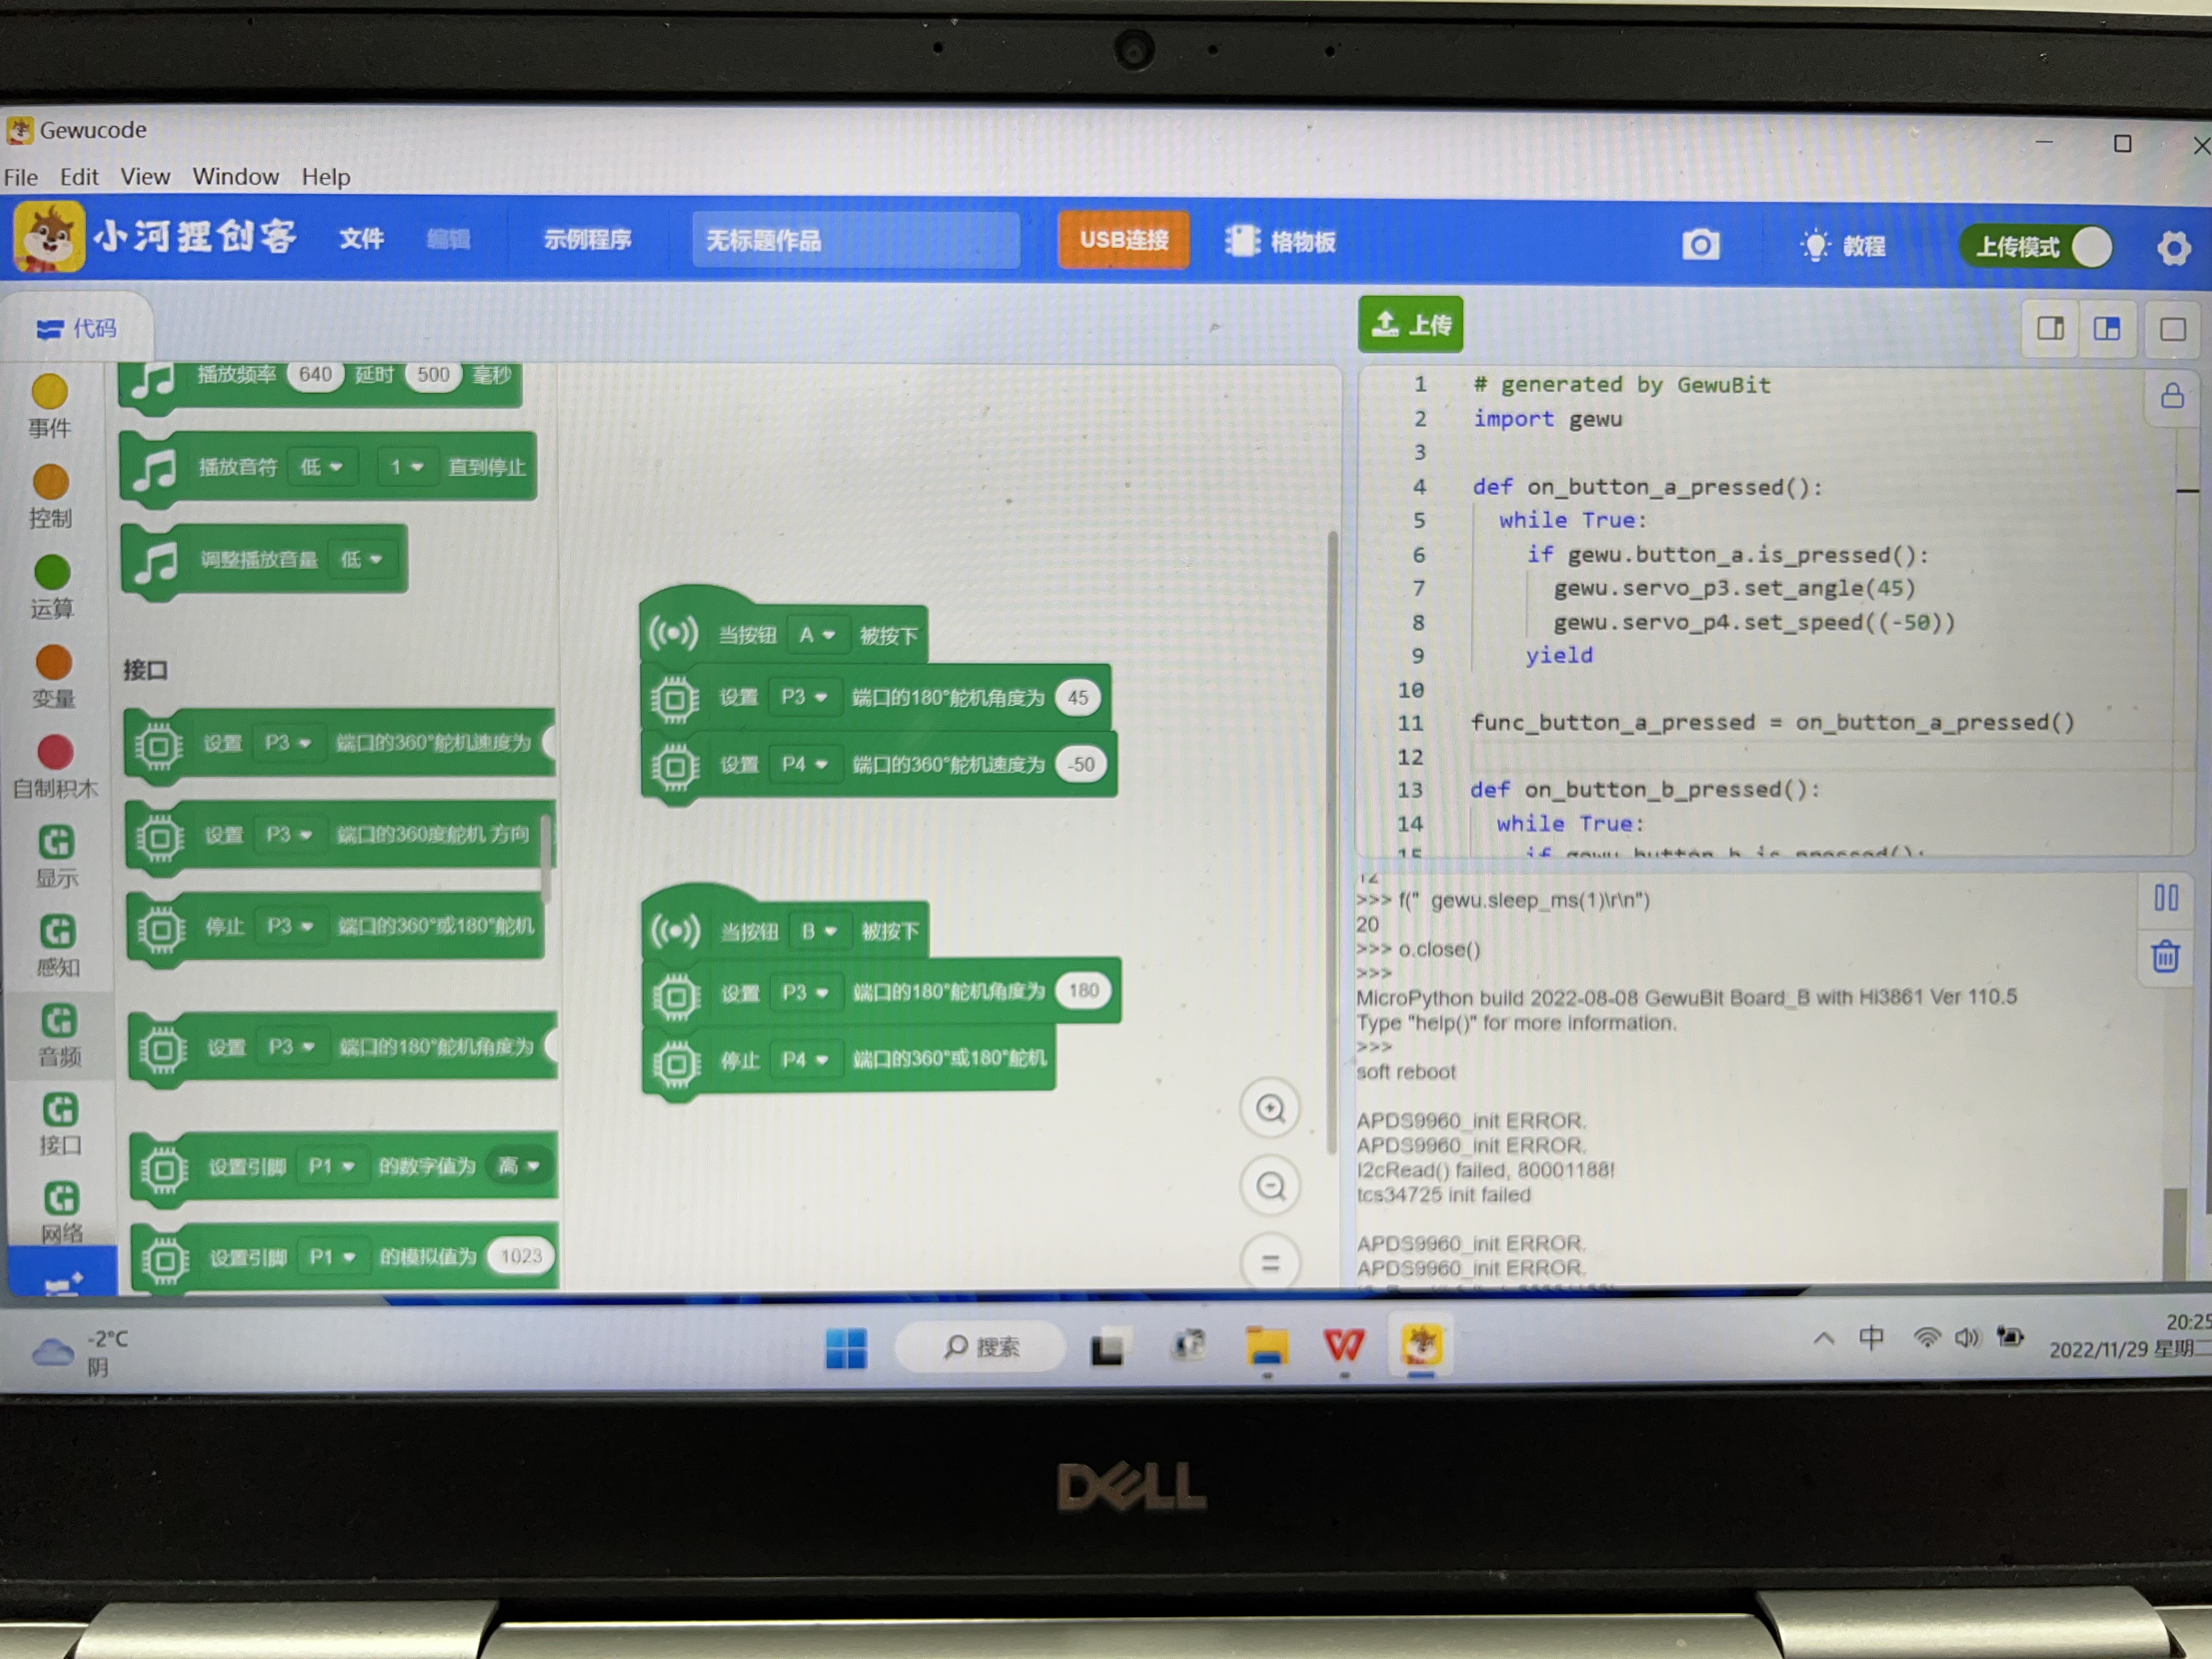Clear console with trash icon

[x=2166, y=956]
